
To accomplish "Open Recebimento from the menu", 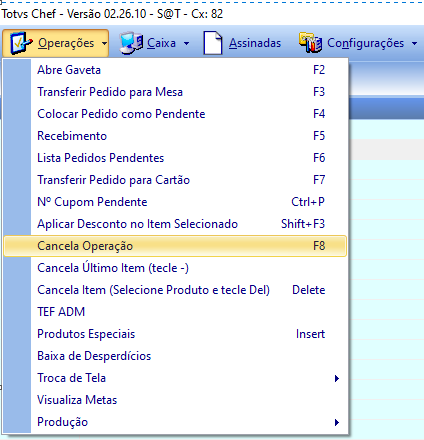I will (x=175, y=136).
